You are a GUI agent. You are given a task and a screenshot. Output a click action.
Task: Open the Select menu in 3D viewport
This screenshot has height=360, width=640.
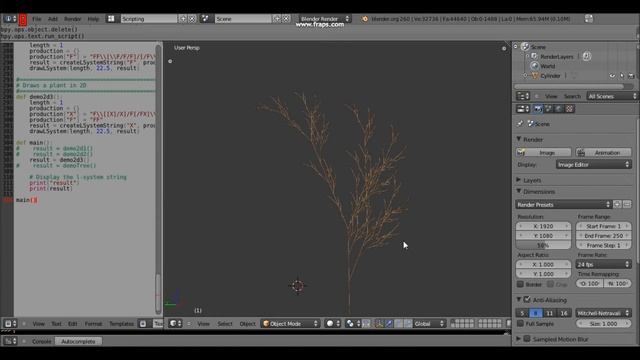point(224,324)
